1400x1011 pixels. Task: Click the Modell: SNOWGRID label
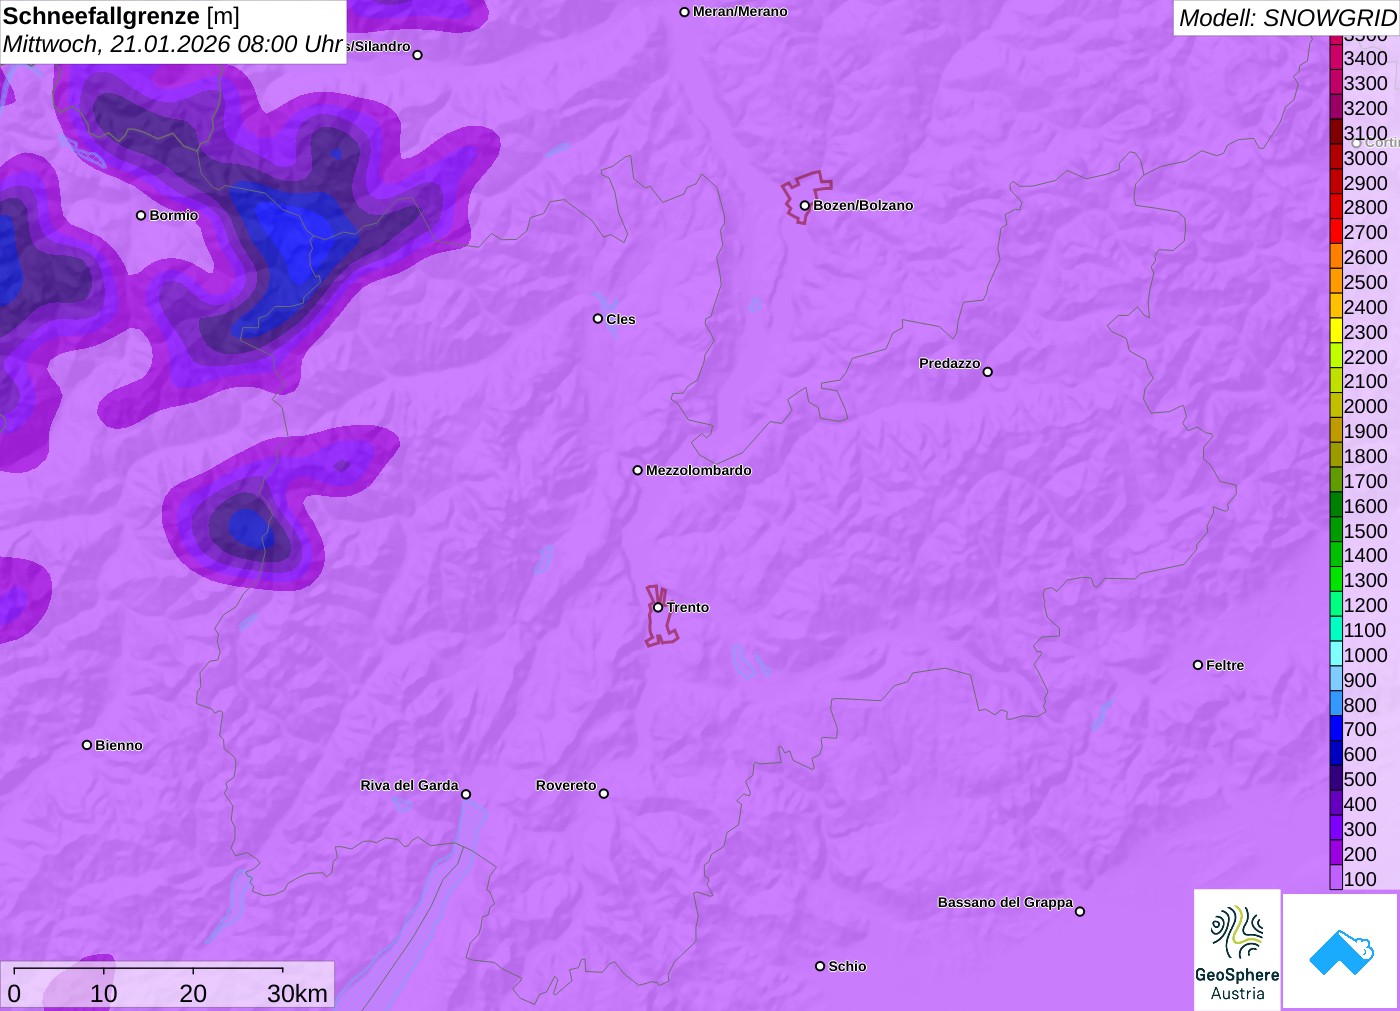[x=1287, y=18]
